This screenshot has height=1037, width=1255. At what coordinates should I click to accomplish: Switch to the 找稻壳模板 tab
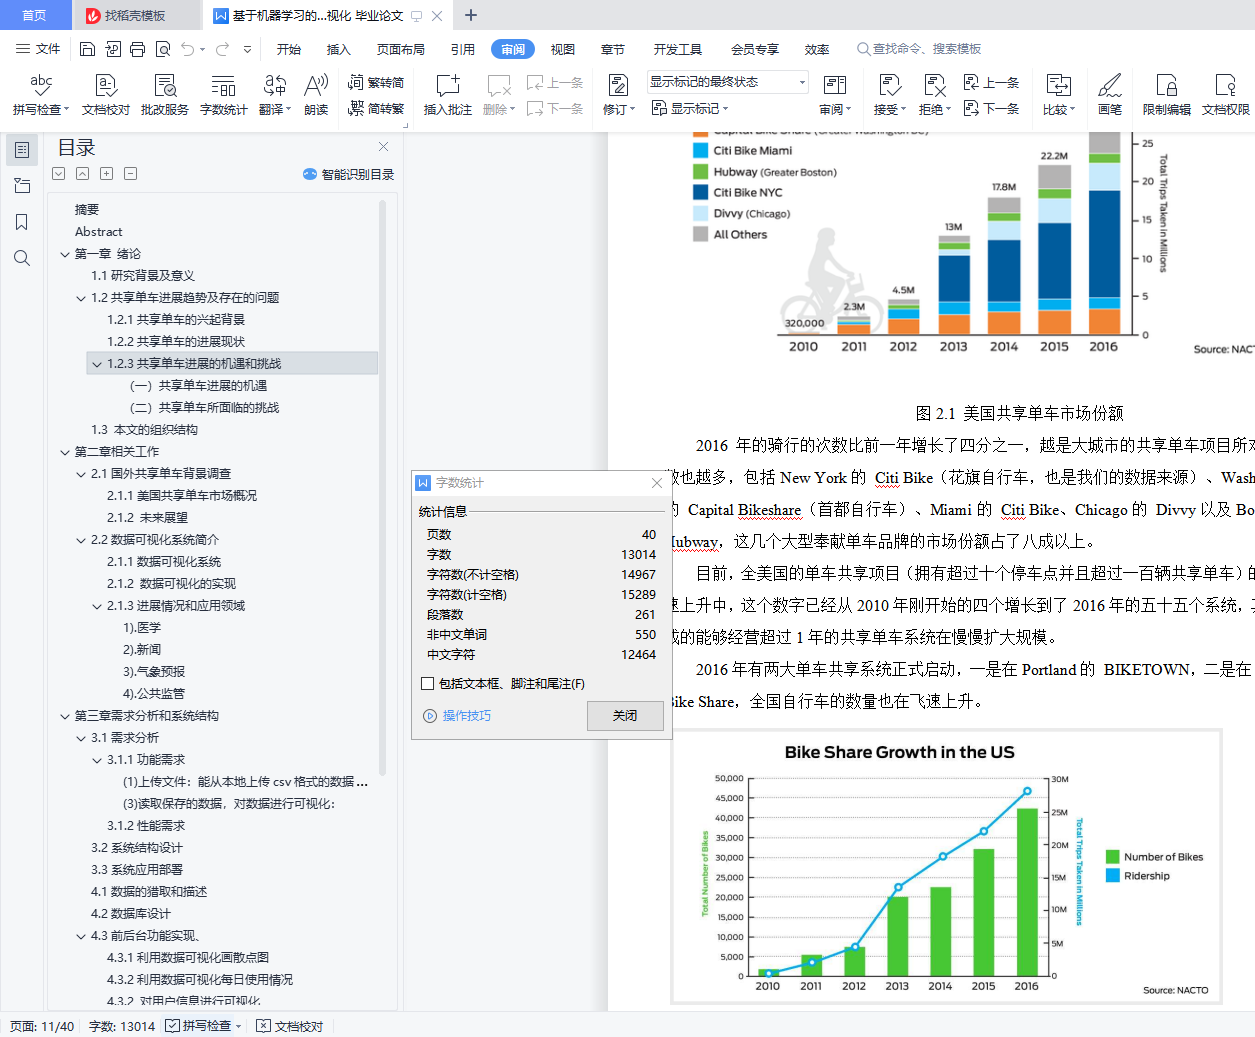pos(135,15)
